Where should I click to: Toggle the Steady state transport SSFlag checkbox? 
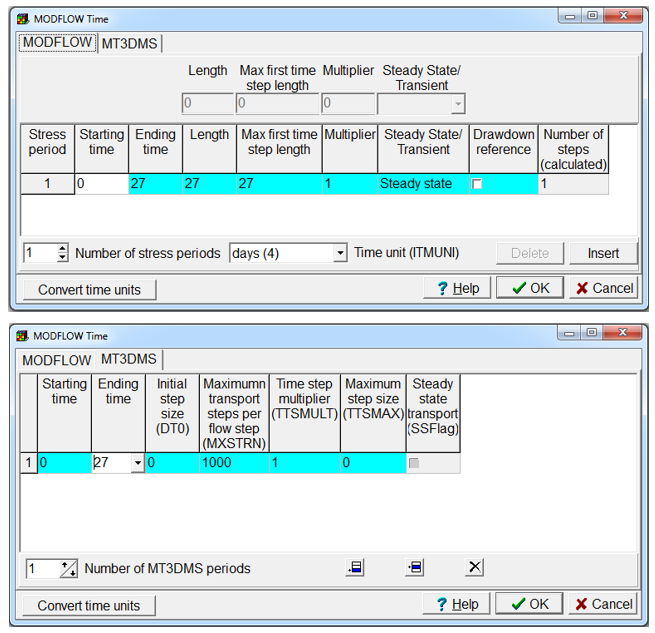click(x=414, y=463)
